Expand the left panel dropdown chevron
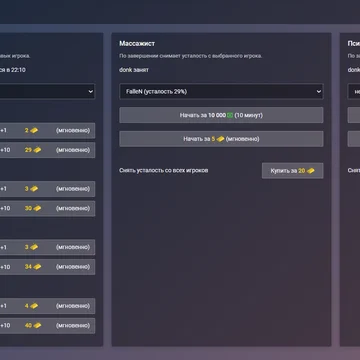360x360 pixels. point(91,91)
